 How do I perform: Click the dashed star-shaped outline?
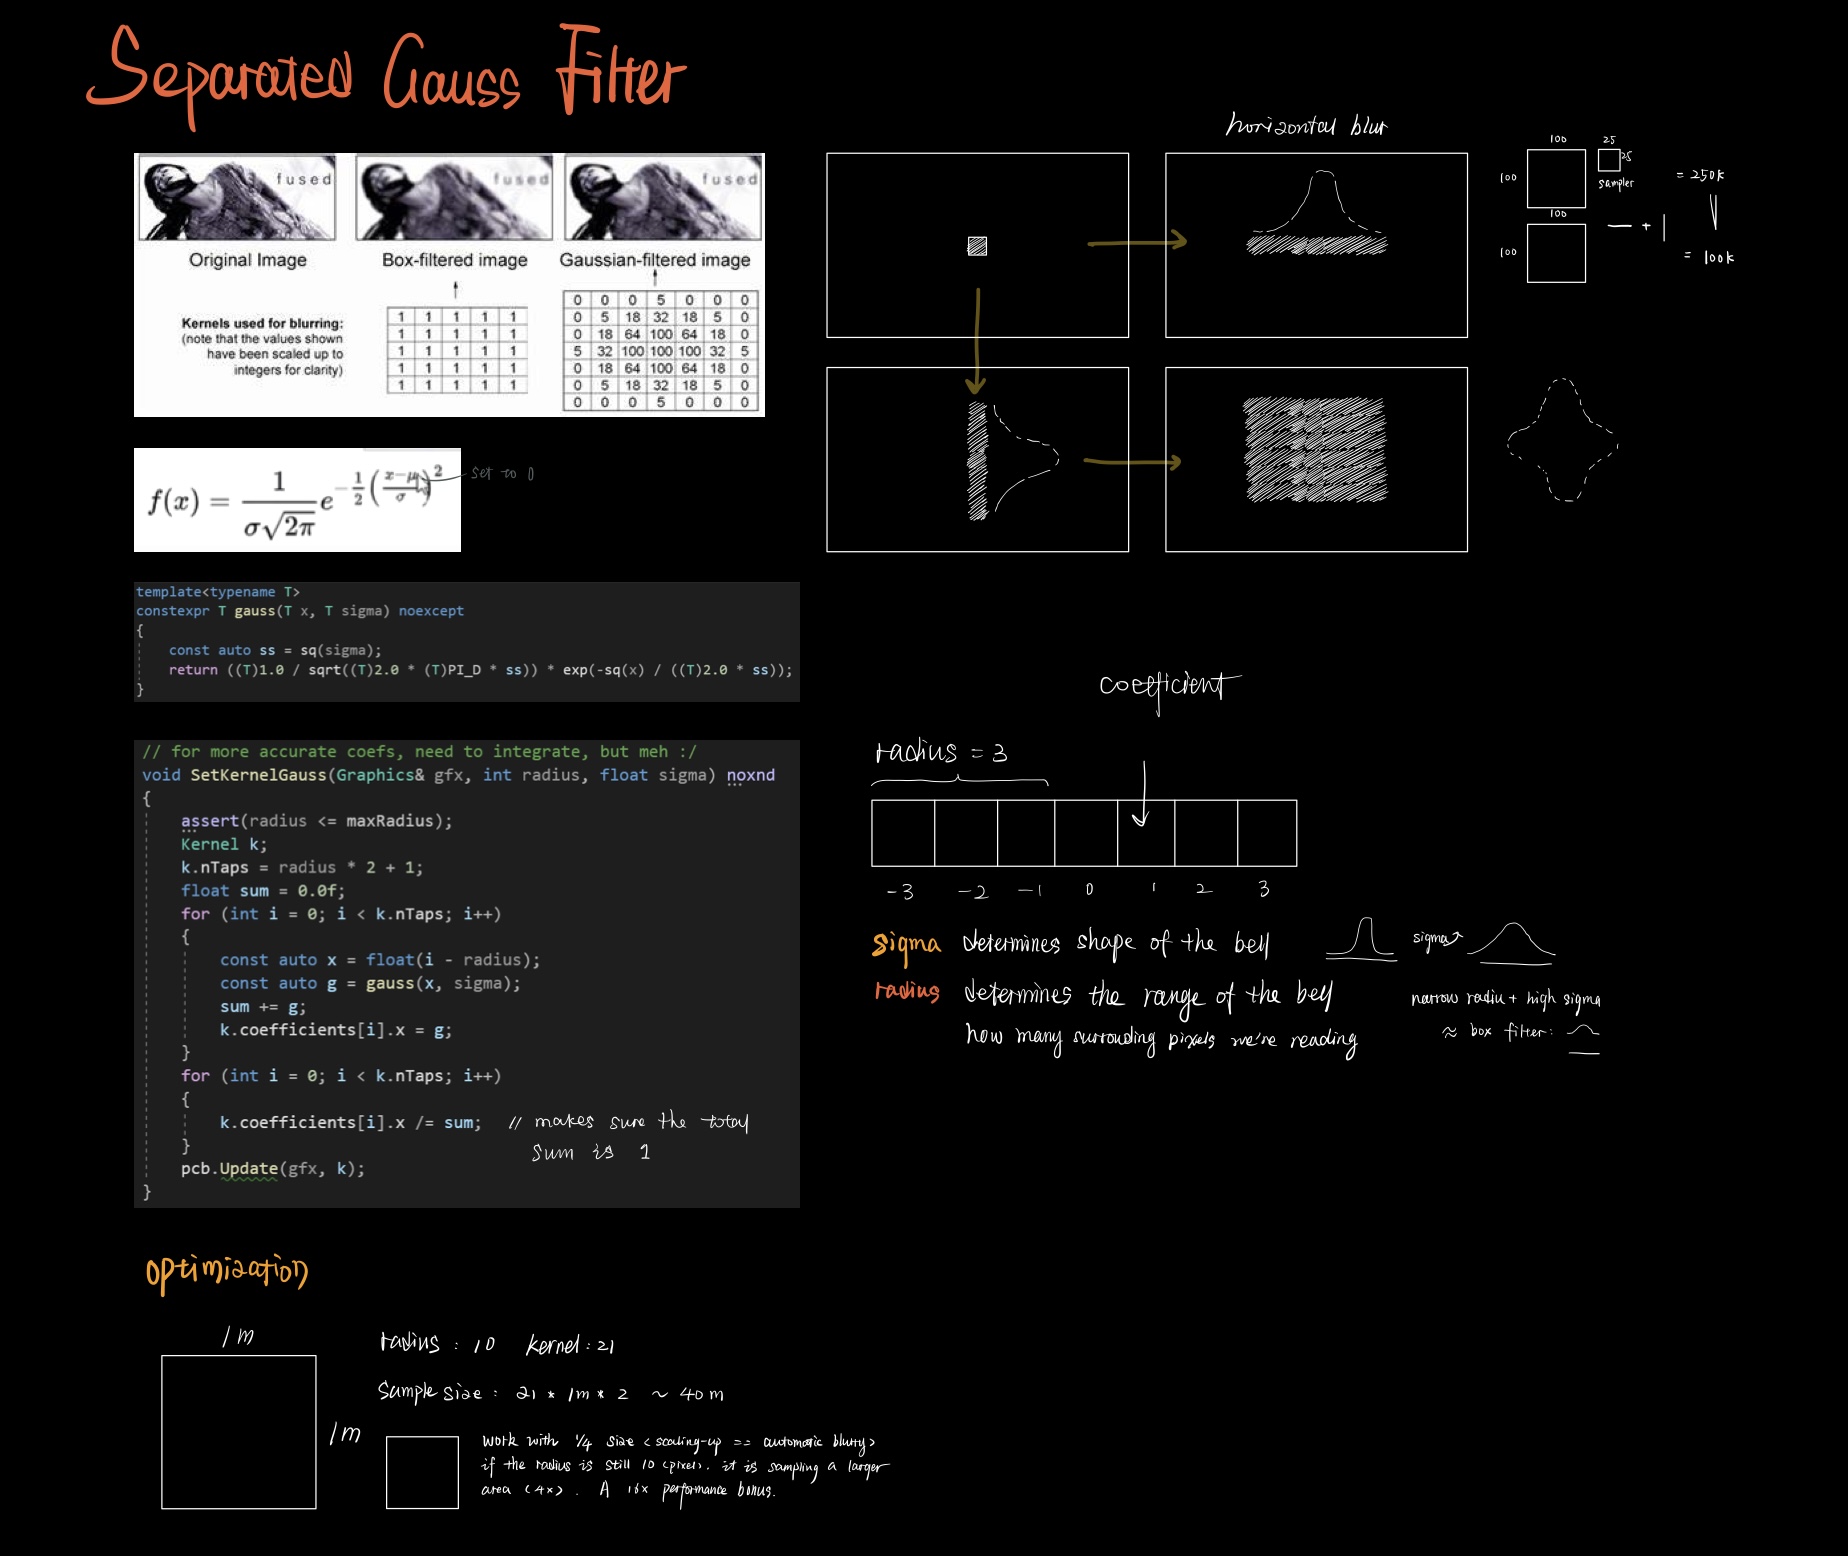pyautogui.click(x=1562, y=440)
